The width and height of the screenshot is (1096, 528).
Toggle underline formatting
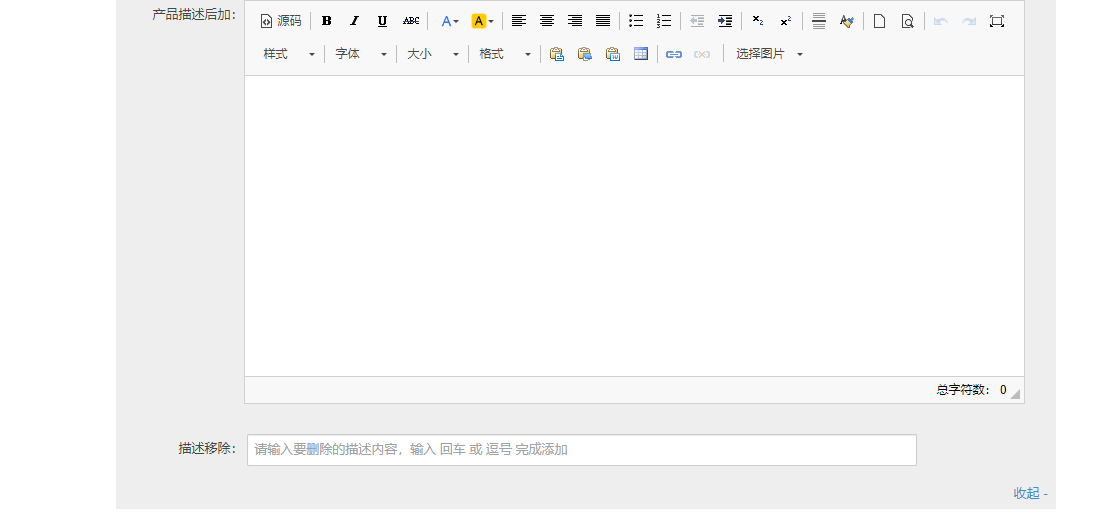point(382,21)
